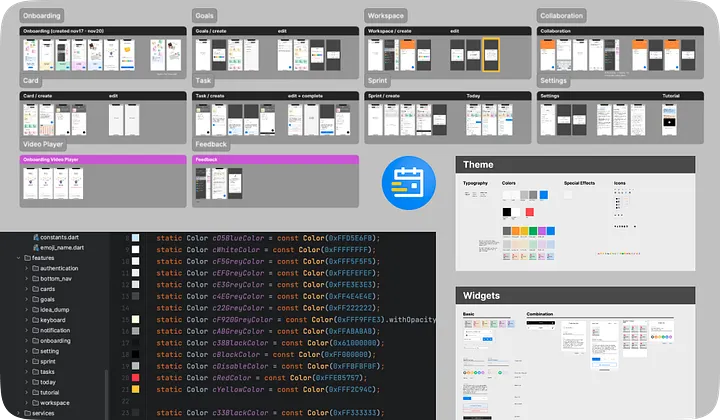Select the Workspace section label

(386, 16)
